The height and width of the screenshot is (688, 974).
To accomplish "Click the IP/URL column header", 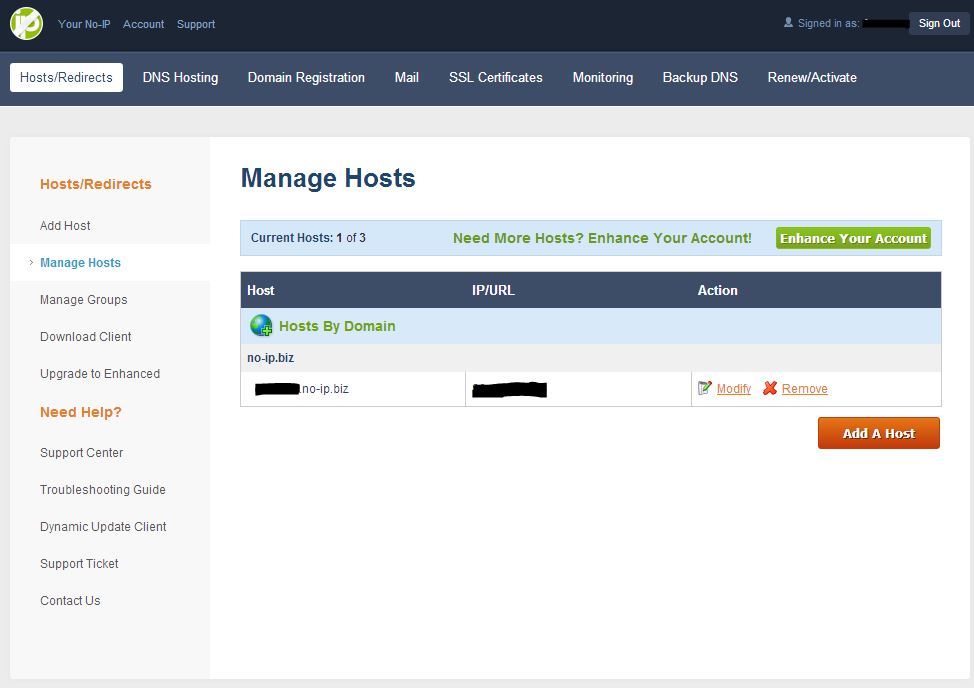I will [x=493, y=290].
